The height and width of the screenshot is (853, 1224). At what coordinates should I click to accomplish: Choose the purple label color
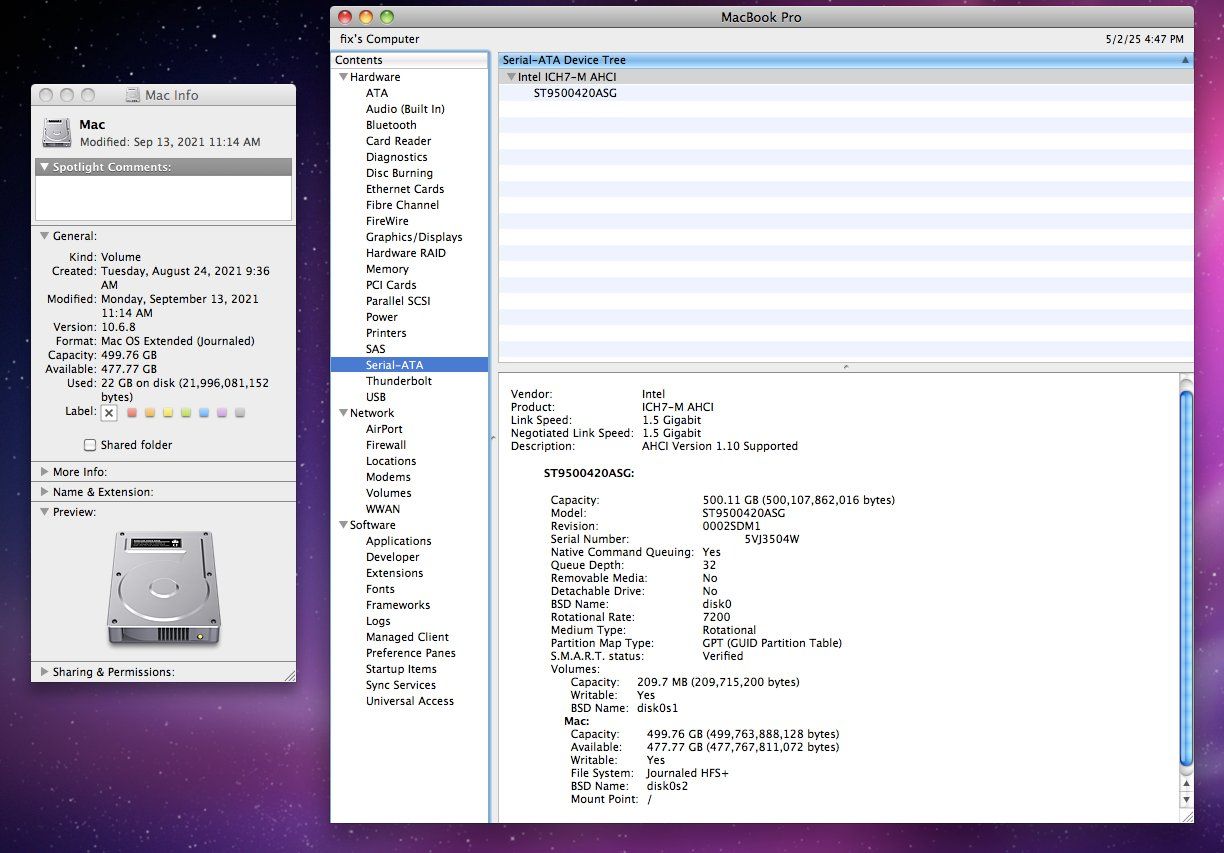point(222,412)
